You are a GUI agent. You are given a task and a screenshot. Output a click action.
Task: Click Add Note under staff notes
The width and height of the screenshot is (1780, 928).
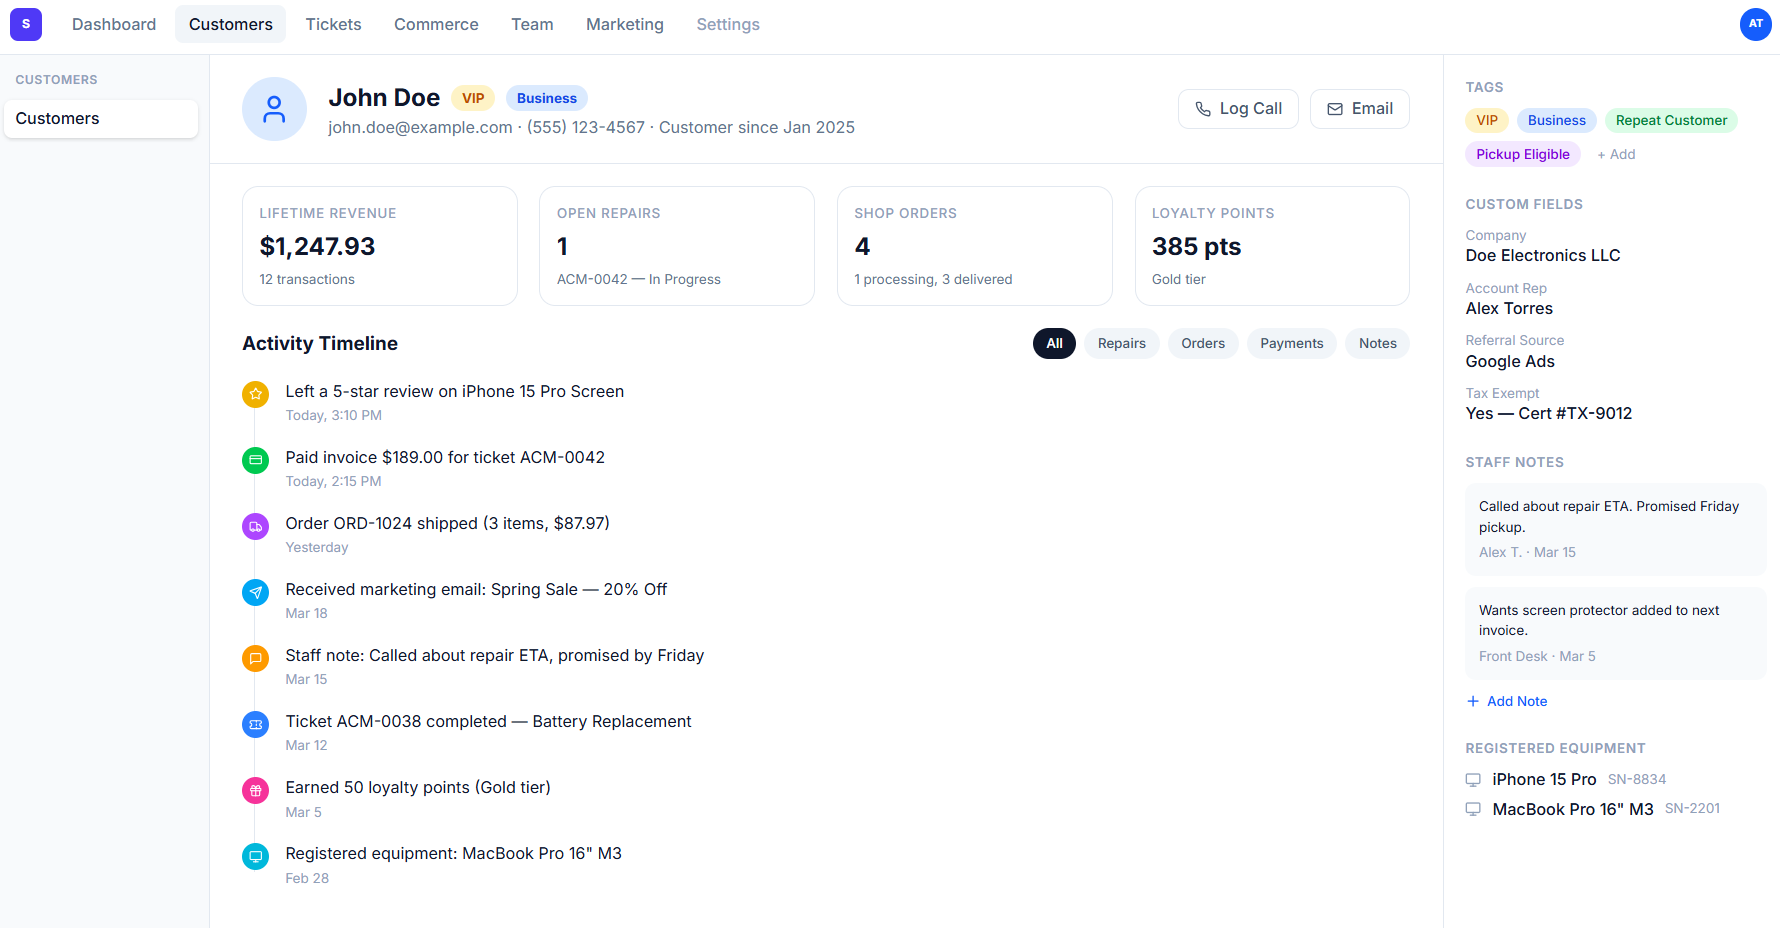[x=1507, y=701]
